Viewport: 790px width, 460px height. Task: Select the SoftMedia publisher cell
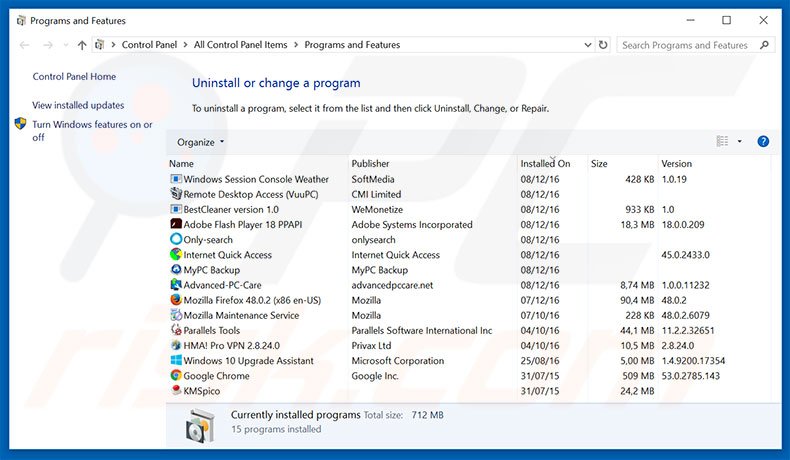(373, 179)
